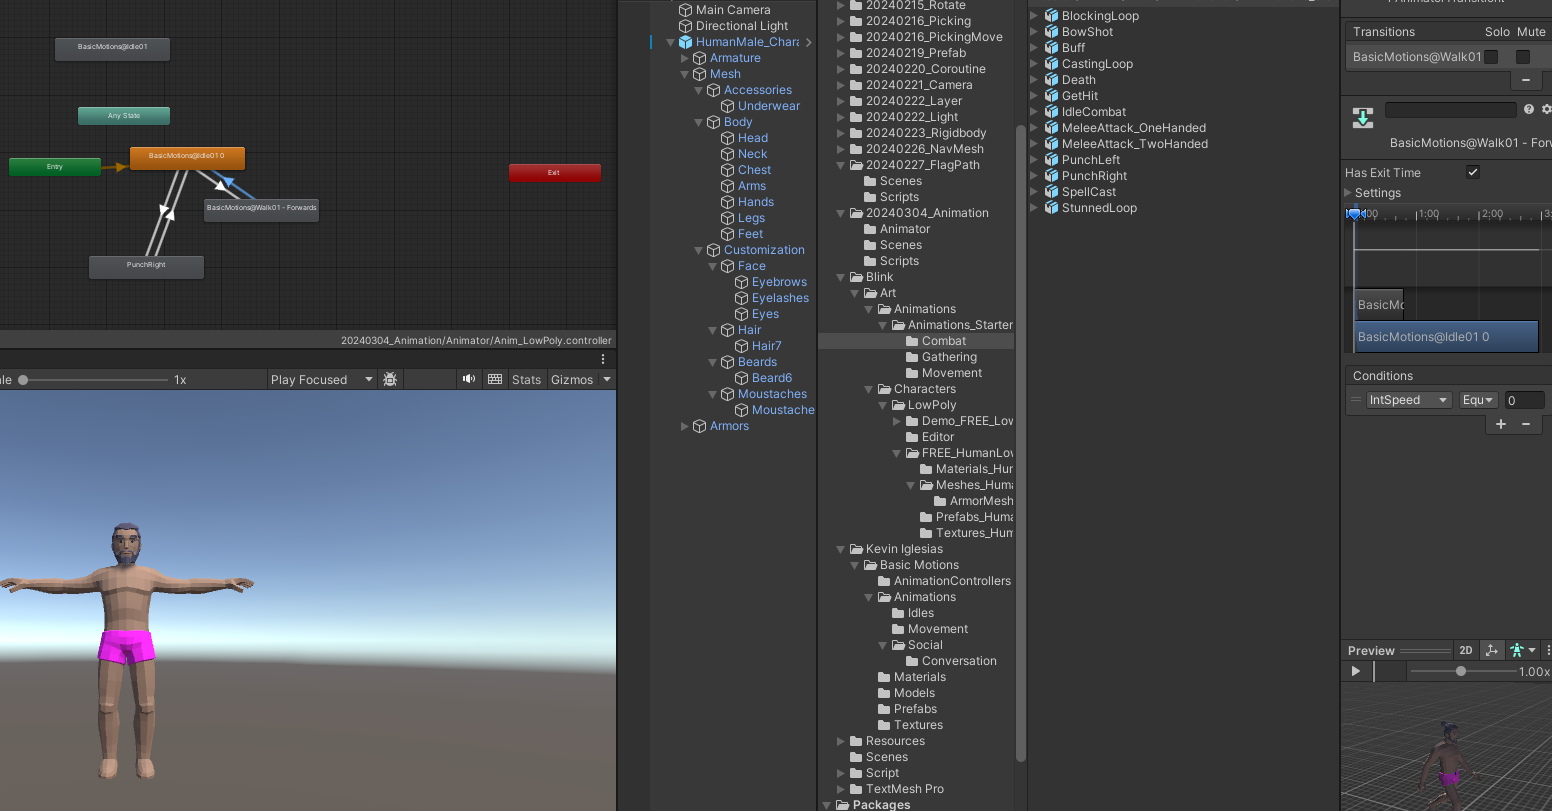Viewport: 1552px width, 811px height.
Task: Collapse the 20240227_FlagPath folder
Action: [840, 165]
